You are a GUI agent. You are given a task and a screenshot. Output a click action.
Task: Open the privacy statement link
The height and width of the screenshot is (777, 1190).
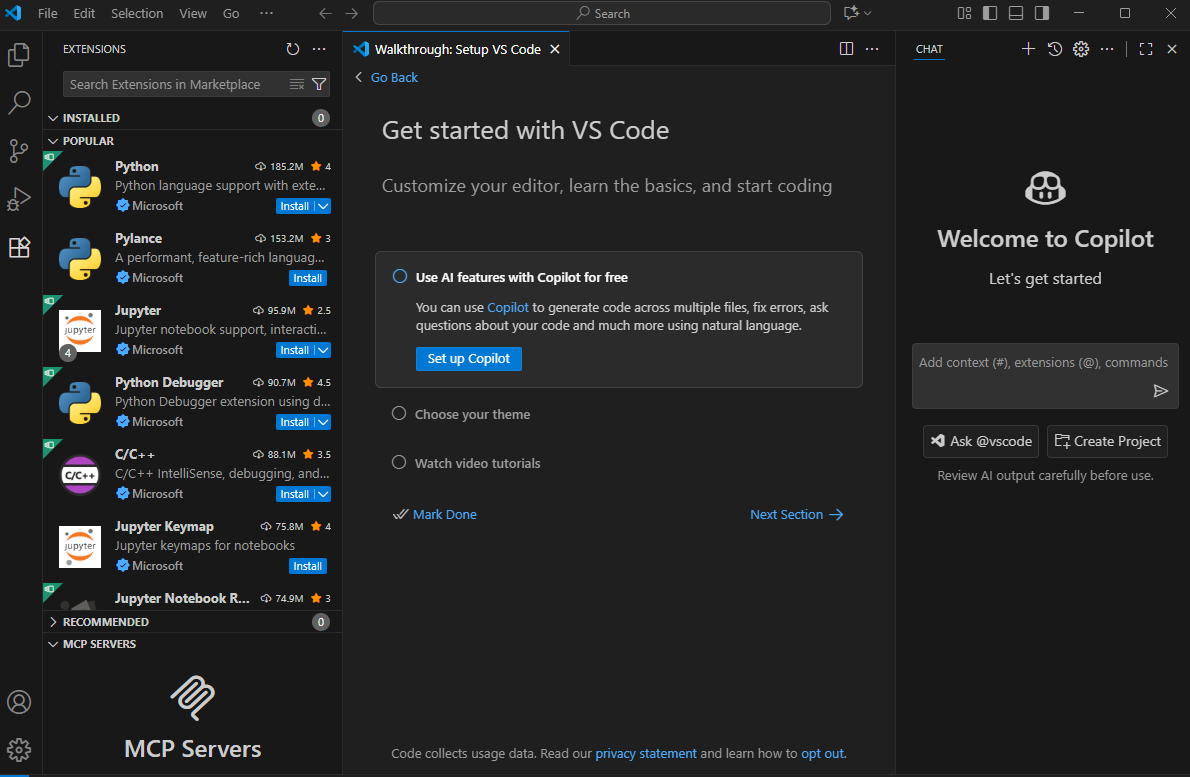646,753
